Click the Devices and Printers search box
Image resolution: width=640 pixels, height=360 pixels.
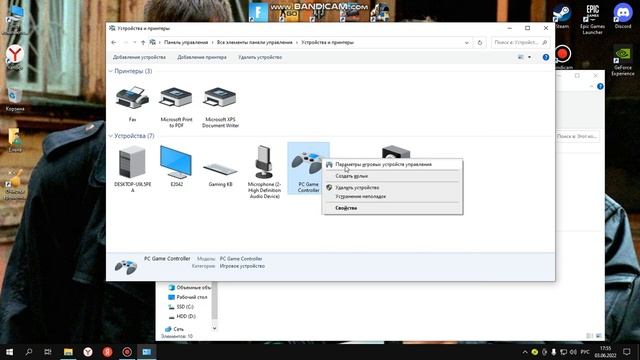click(520, 42)
